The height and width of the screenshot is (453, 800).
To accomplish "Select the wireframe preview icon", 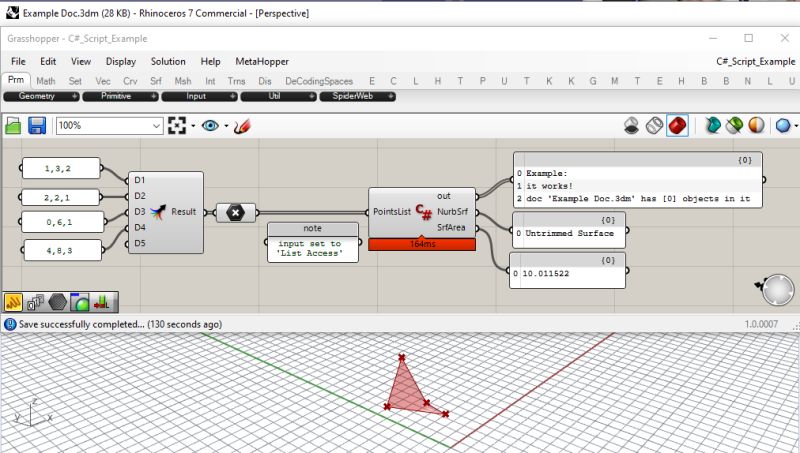I will click(654, 125).
